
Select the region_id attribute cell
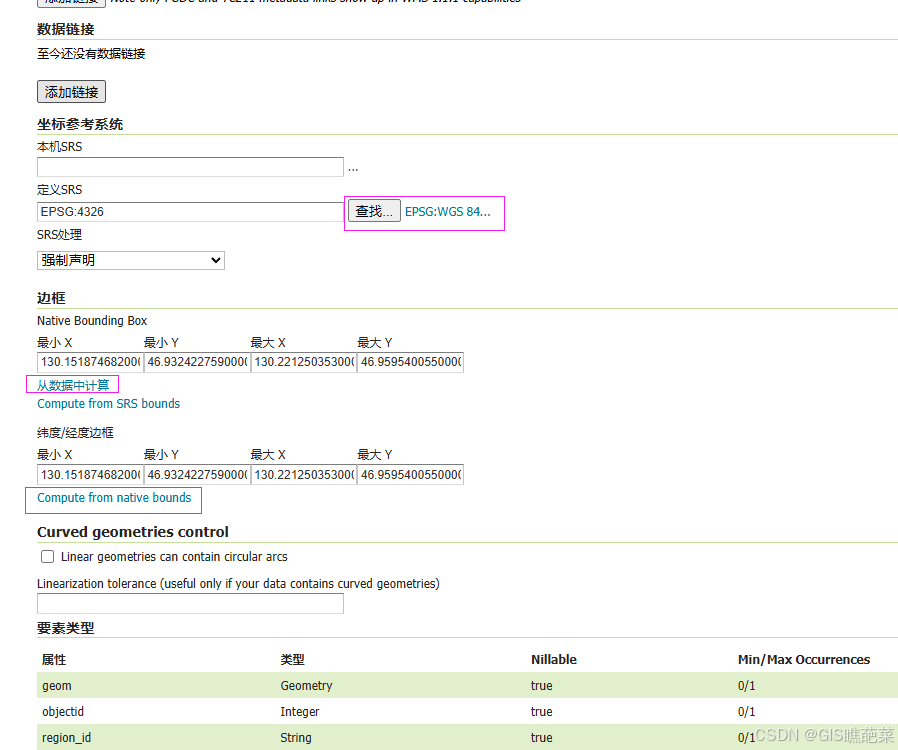tap(66, 737)
